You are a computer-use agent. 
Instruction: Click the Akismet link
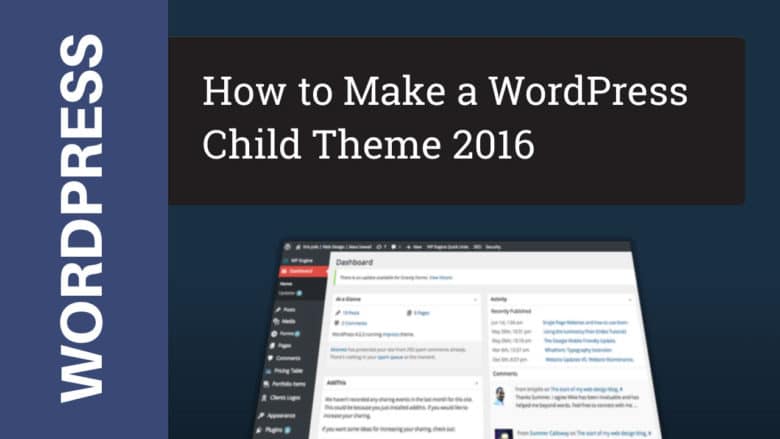click(x=338, y=350)
